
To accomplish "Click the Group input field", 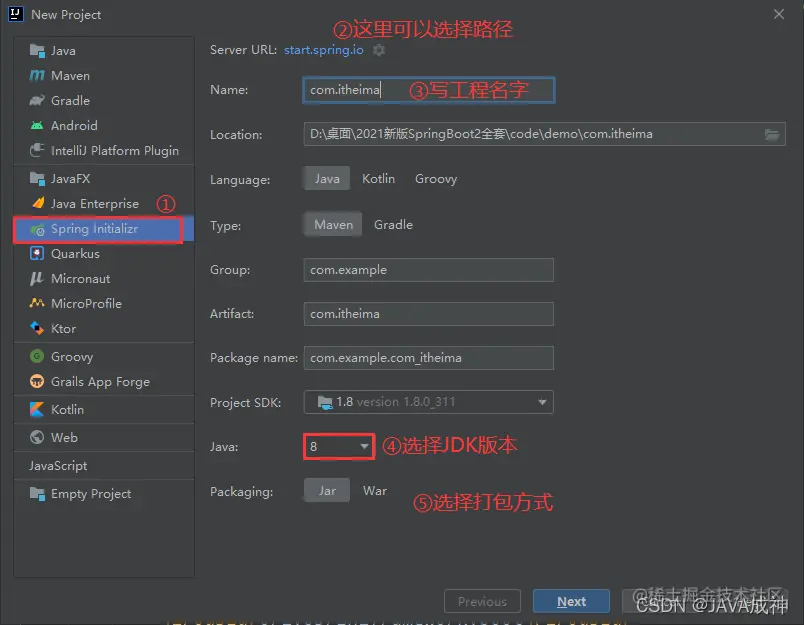I will point(429,270).
